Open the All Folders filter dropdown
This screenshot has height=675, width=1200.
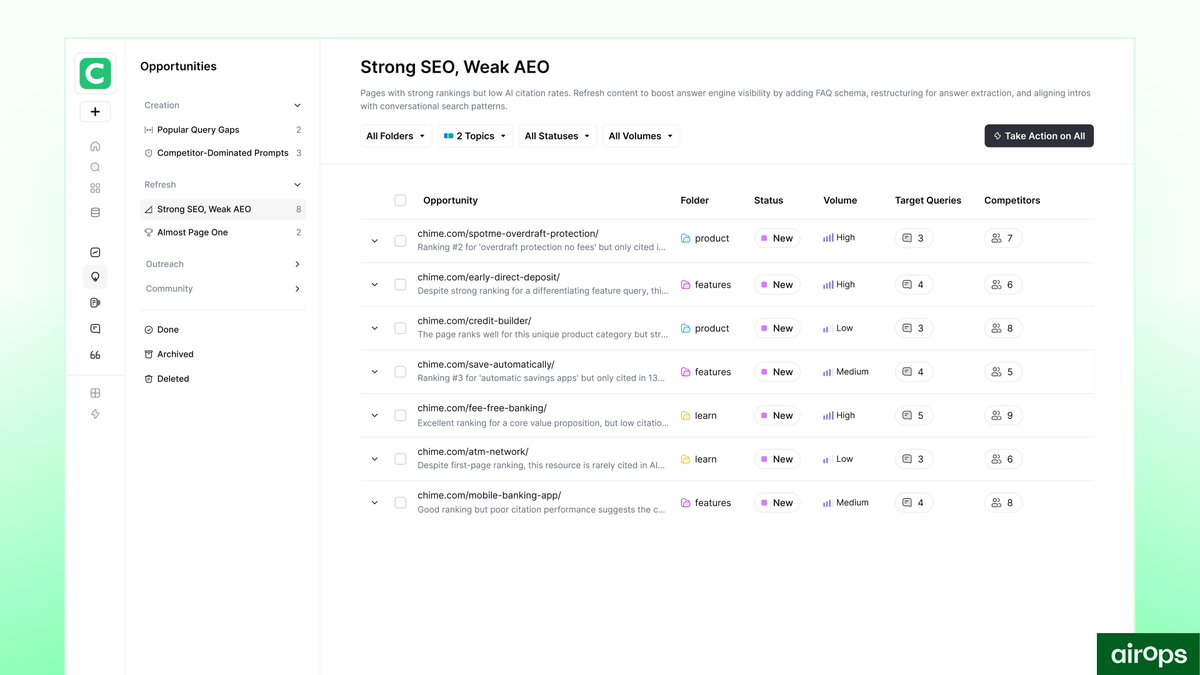coord(396,135)
